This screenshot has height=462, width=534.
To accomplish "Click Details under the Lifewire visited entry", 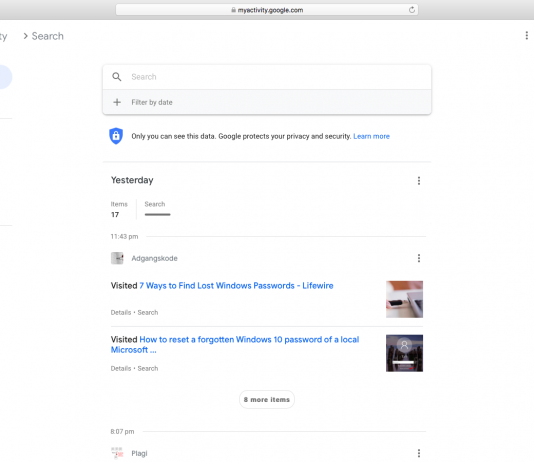I will click(x=121, y=313).
